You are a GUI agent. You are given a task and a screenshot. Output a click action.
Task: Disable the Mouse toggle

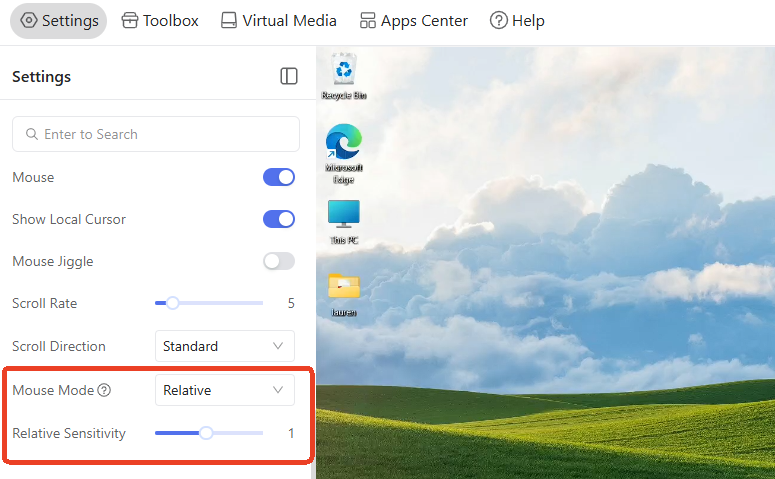(279, 177)
